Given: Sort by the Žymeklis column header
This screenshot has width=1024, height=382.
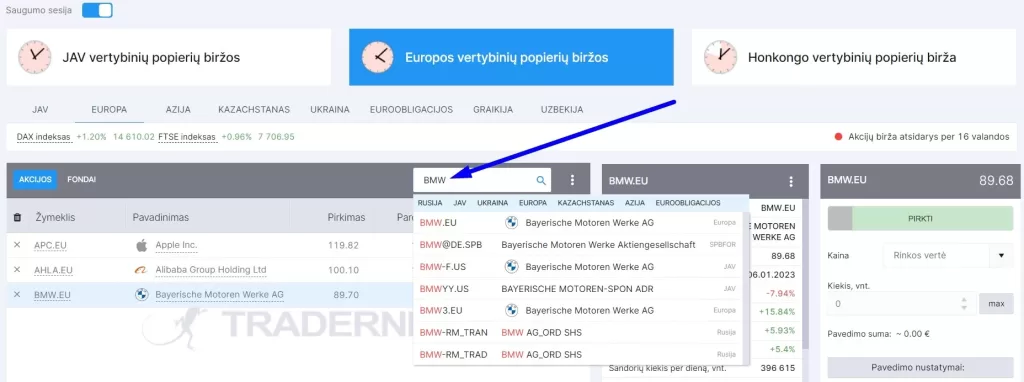Looking at the screenshot, I should click(x=56, y=217).
